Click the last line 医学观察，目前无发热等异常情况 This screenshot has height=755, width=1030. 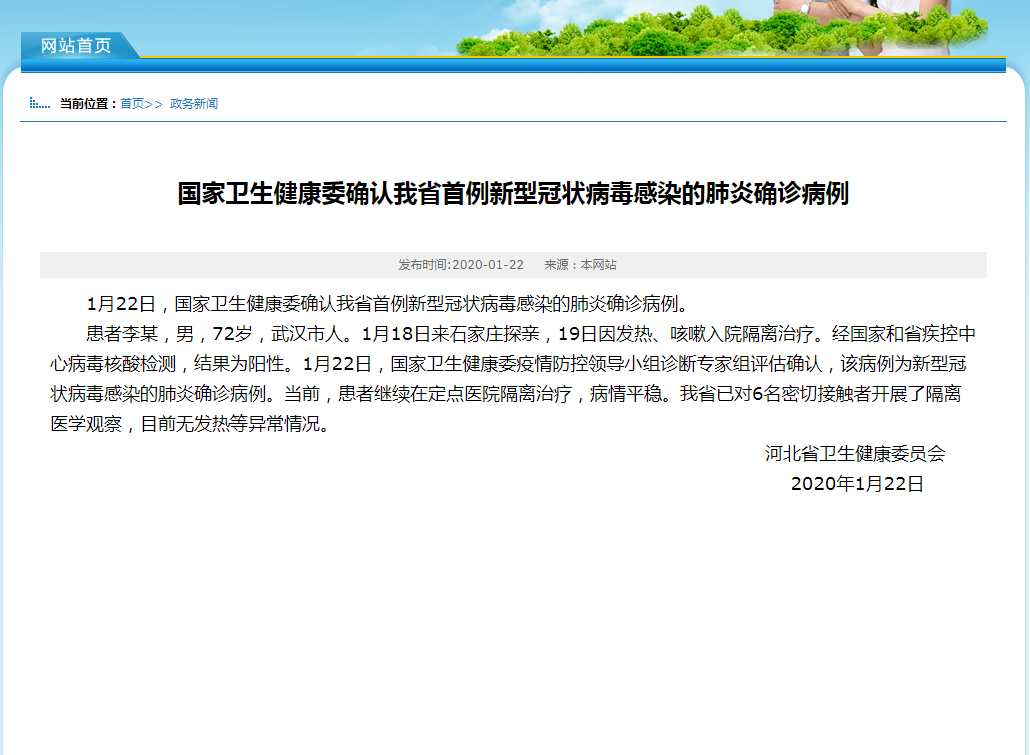[190, 424]
